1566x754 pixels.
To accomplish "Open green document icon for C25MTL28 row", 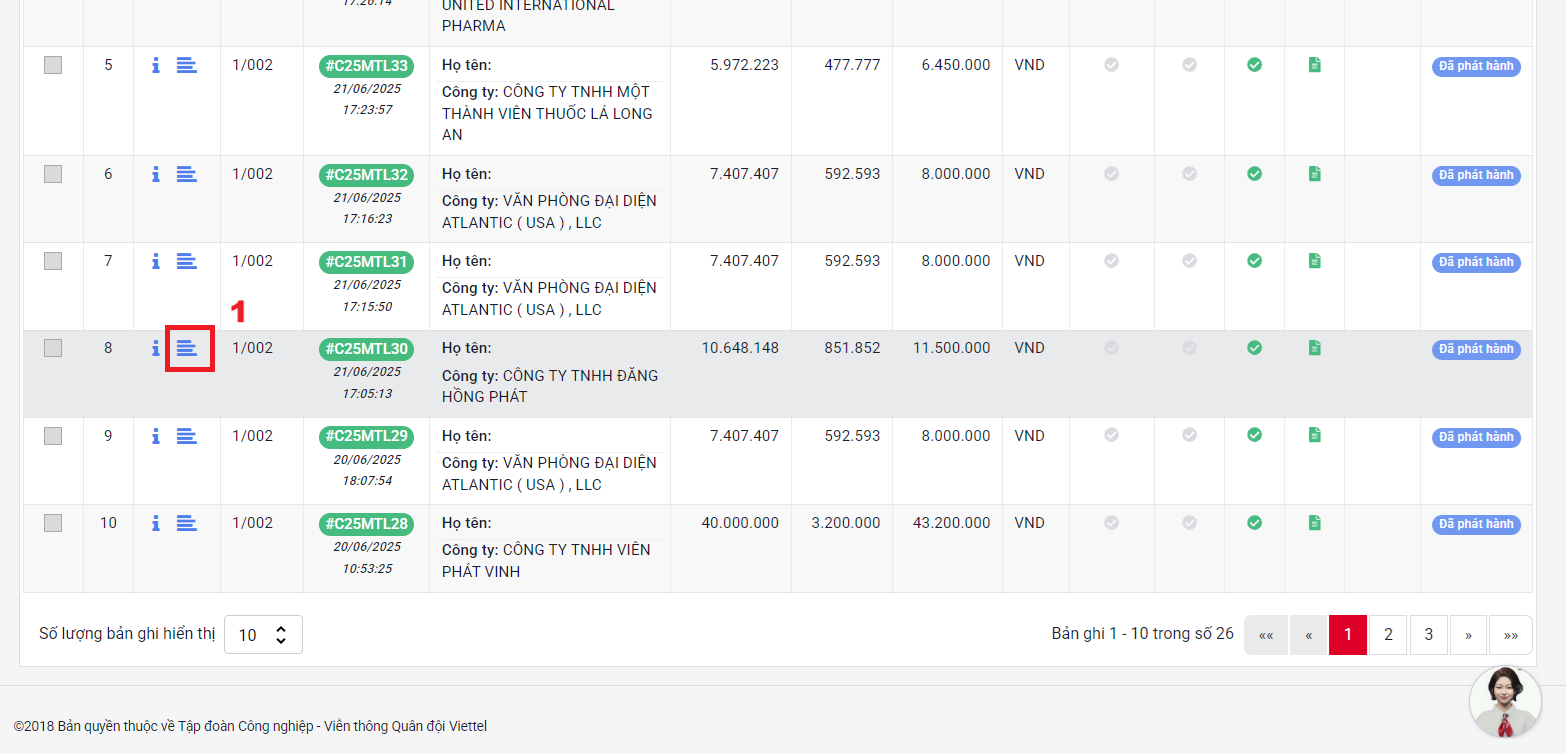I will [x=1314, y=523].
